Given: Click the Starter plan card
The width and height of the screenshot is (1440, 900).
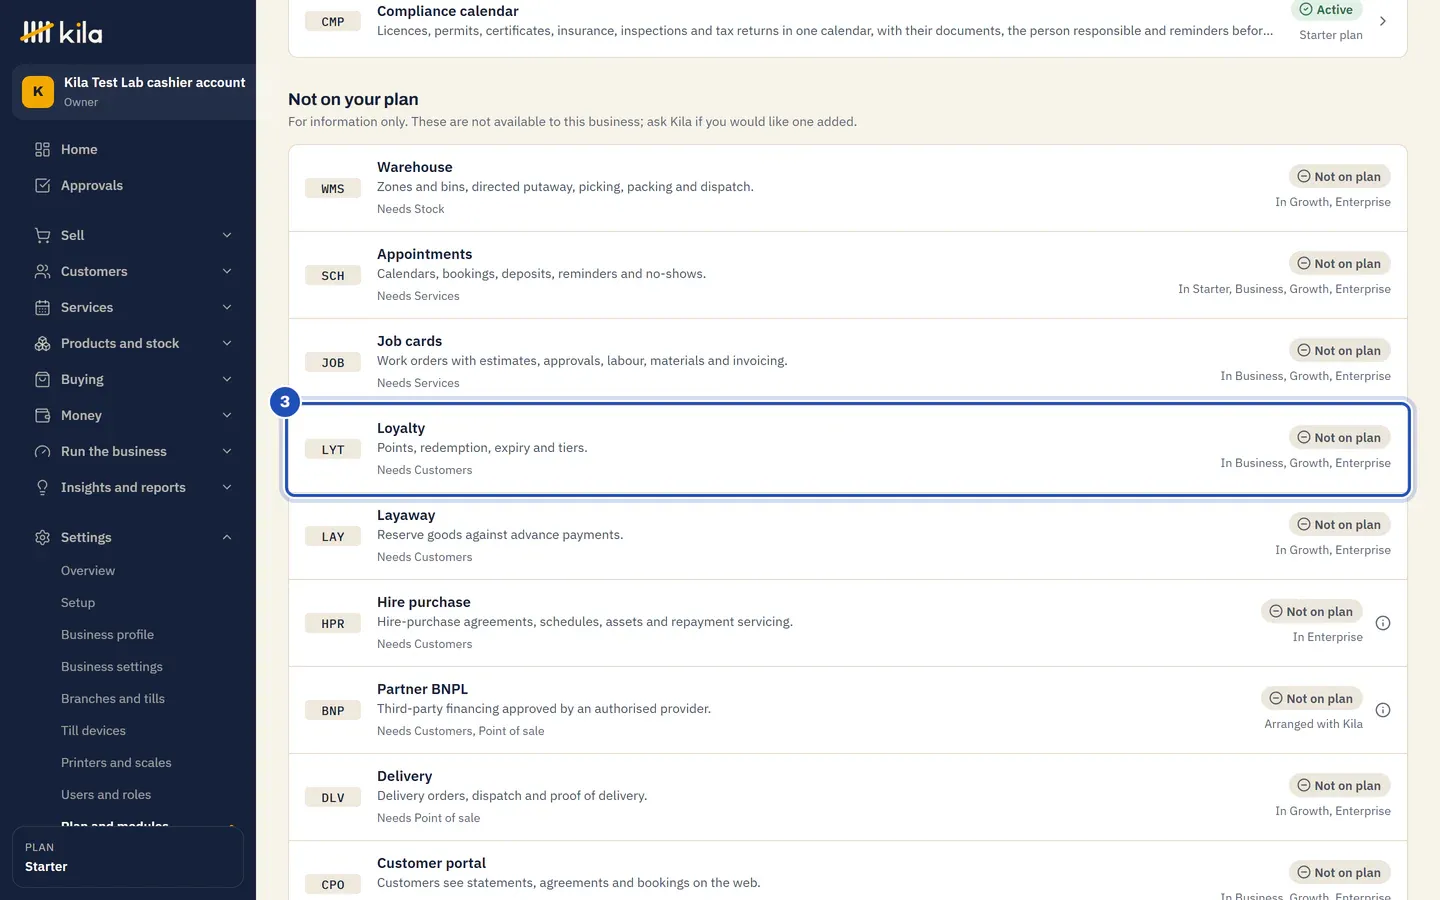Looking at the screenshot, I should pos(128,857).
